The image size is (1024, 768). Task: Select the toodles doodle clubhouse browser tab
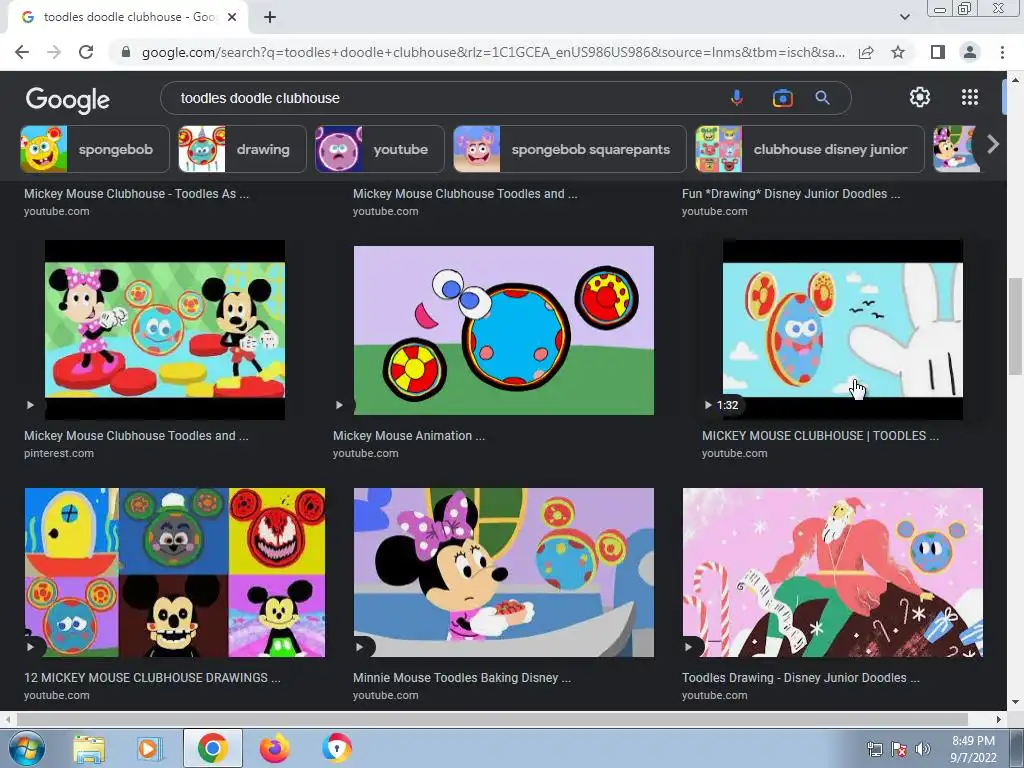[x=128, y=17]
